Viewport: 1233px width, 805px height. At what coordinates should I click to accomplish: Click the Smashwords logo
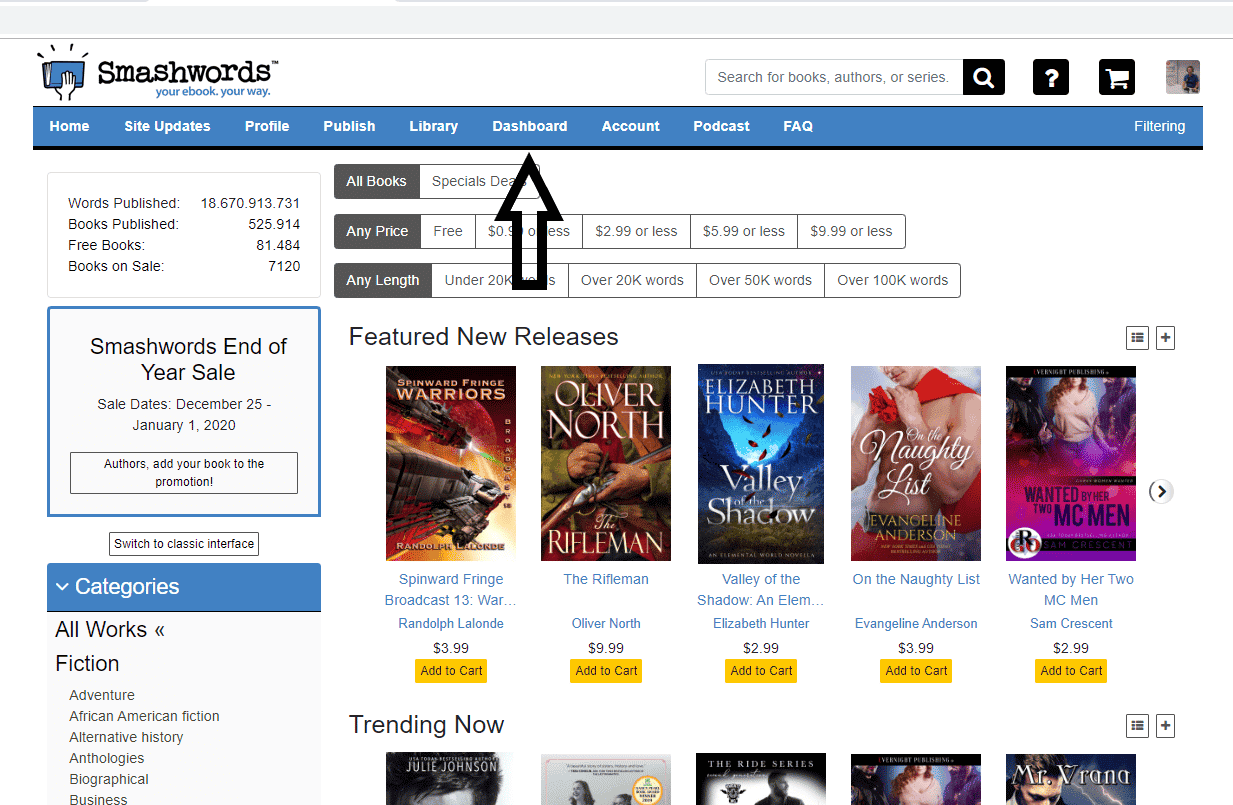point(158,71)
